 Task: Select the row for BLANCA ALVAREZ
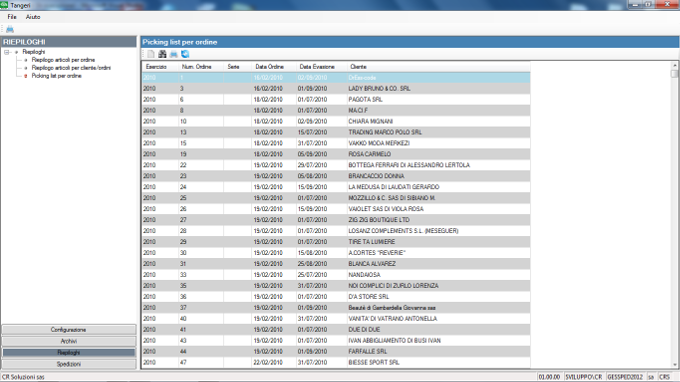coord(336,264)
